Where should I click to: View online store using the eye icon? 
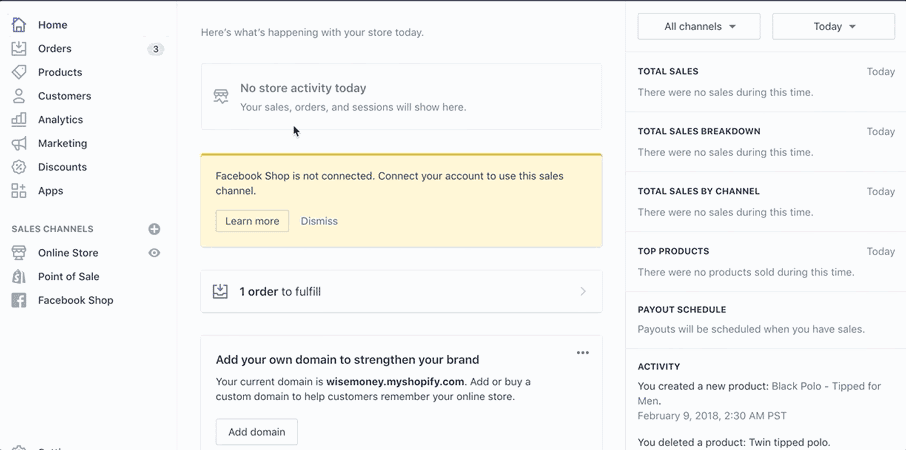154,252
